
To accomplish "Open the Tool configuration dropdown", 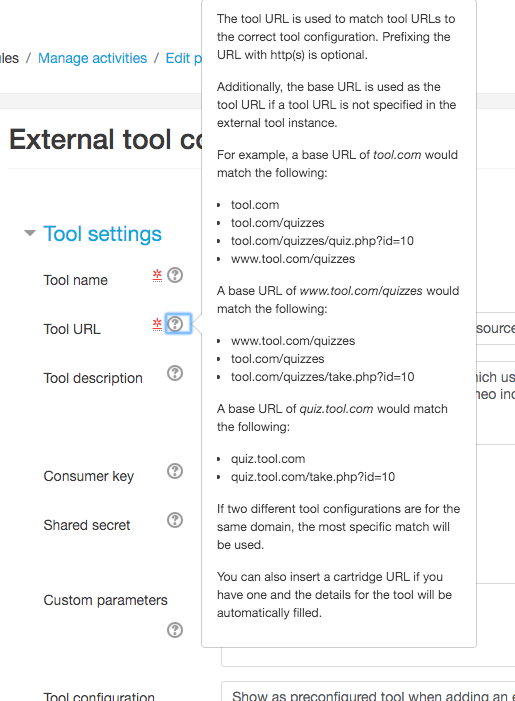I will 368,692.
